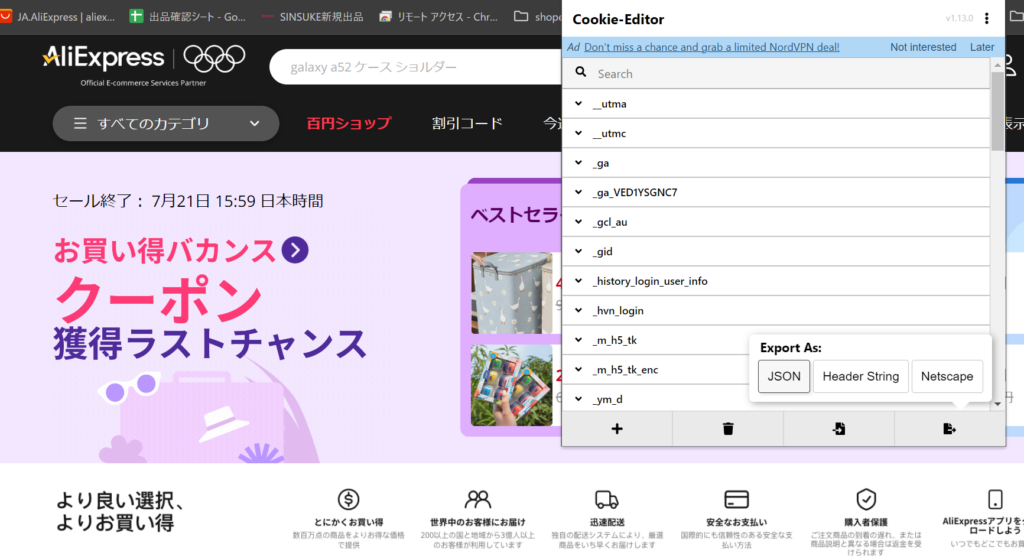Click the import cookies icon
The height and width of the screenshot is (559, 1024).
click(x=838, y=429)
